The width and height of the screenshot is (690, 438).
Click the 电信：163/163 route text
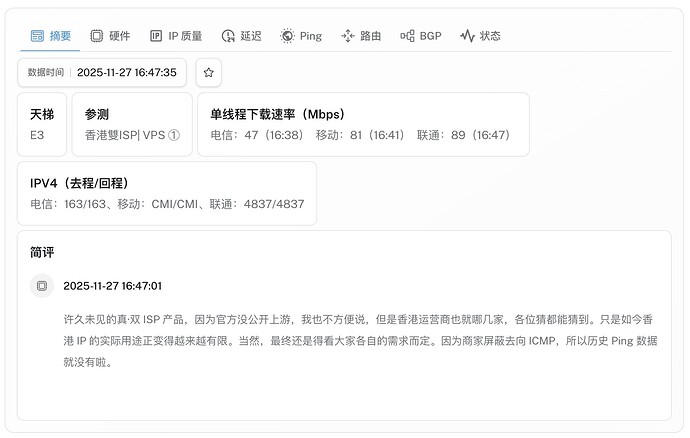(x=68, y=204)
